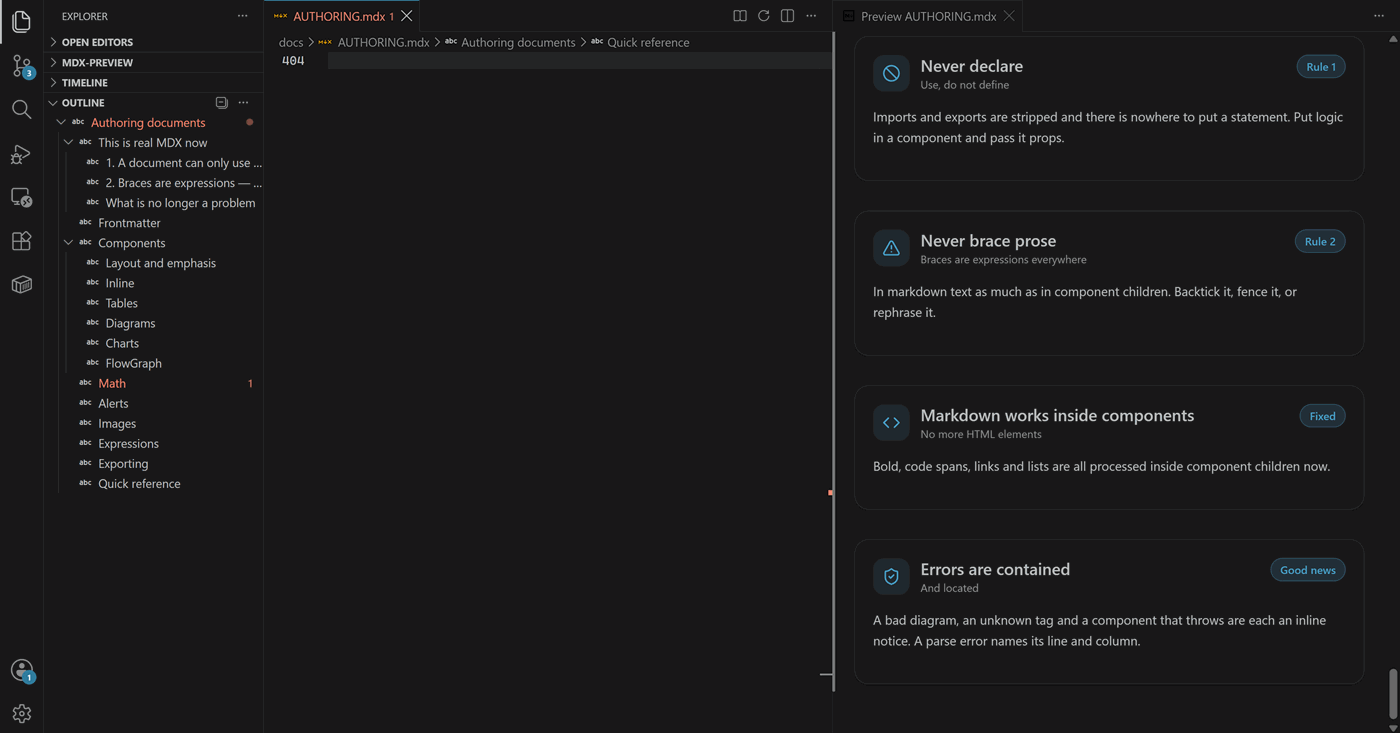The image size is (1400, 733).
Task: Open Run and Debug view
Action: click(x=21, y=153)
